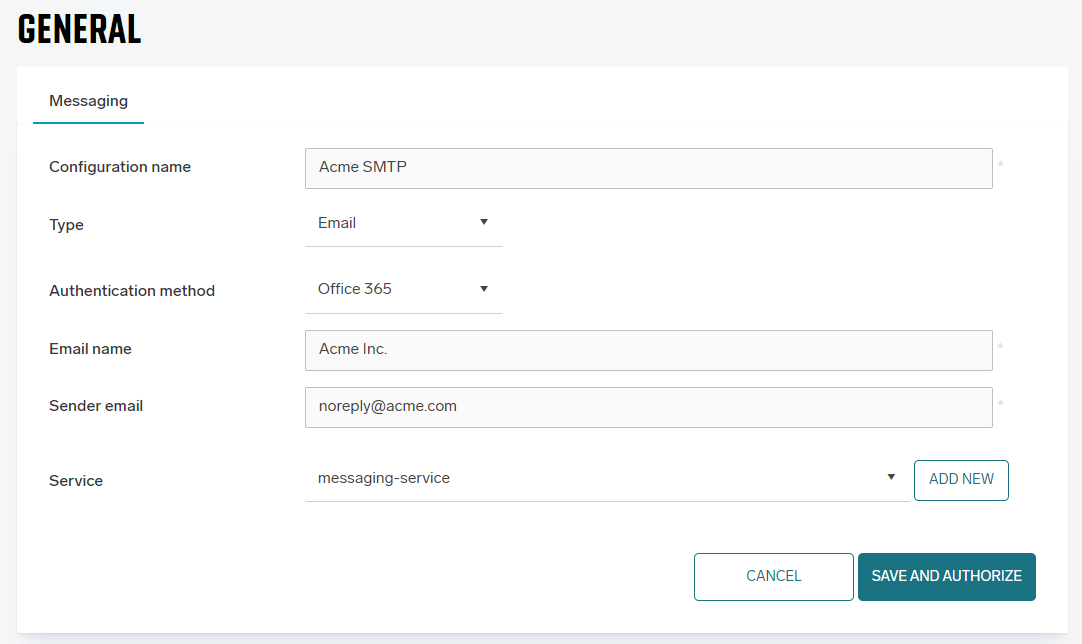Click the Sender email input field

648,407
